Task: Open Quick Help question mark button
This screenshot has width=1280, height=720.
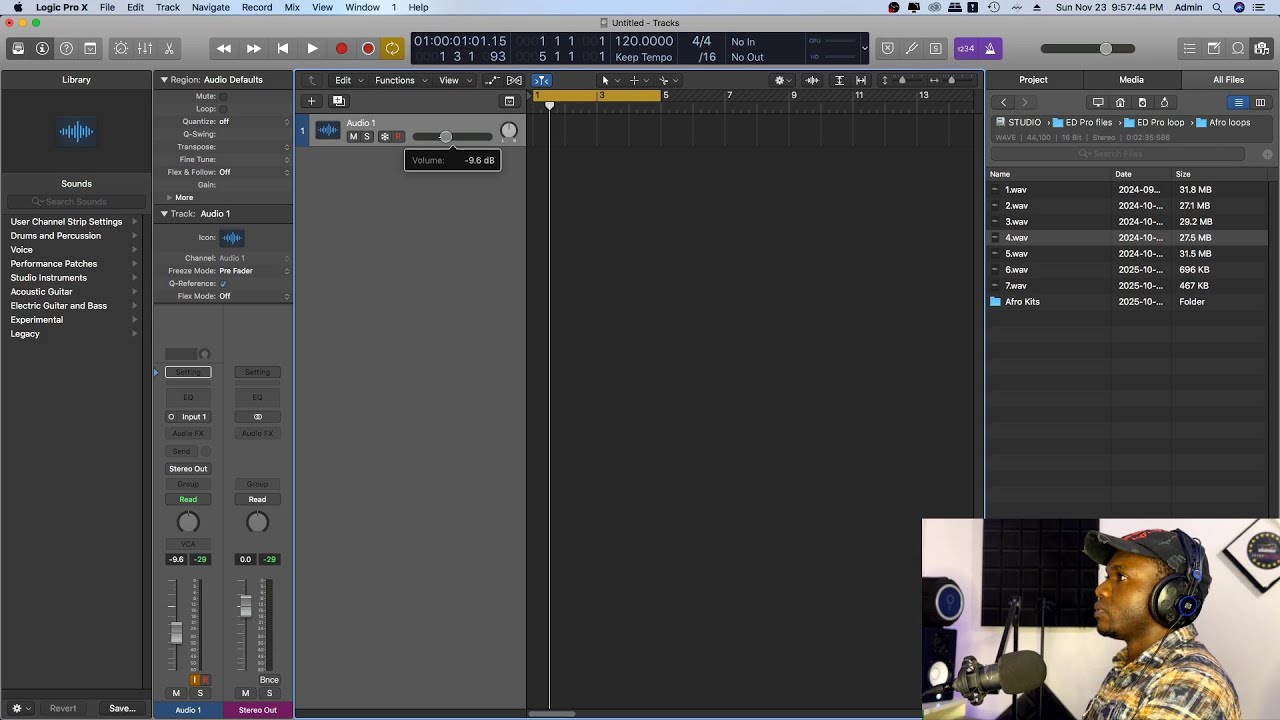Action: [x=66, y=48]
